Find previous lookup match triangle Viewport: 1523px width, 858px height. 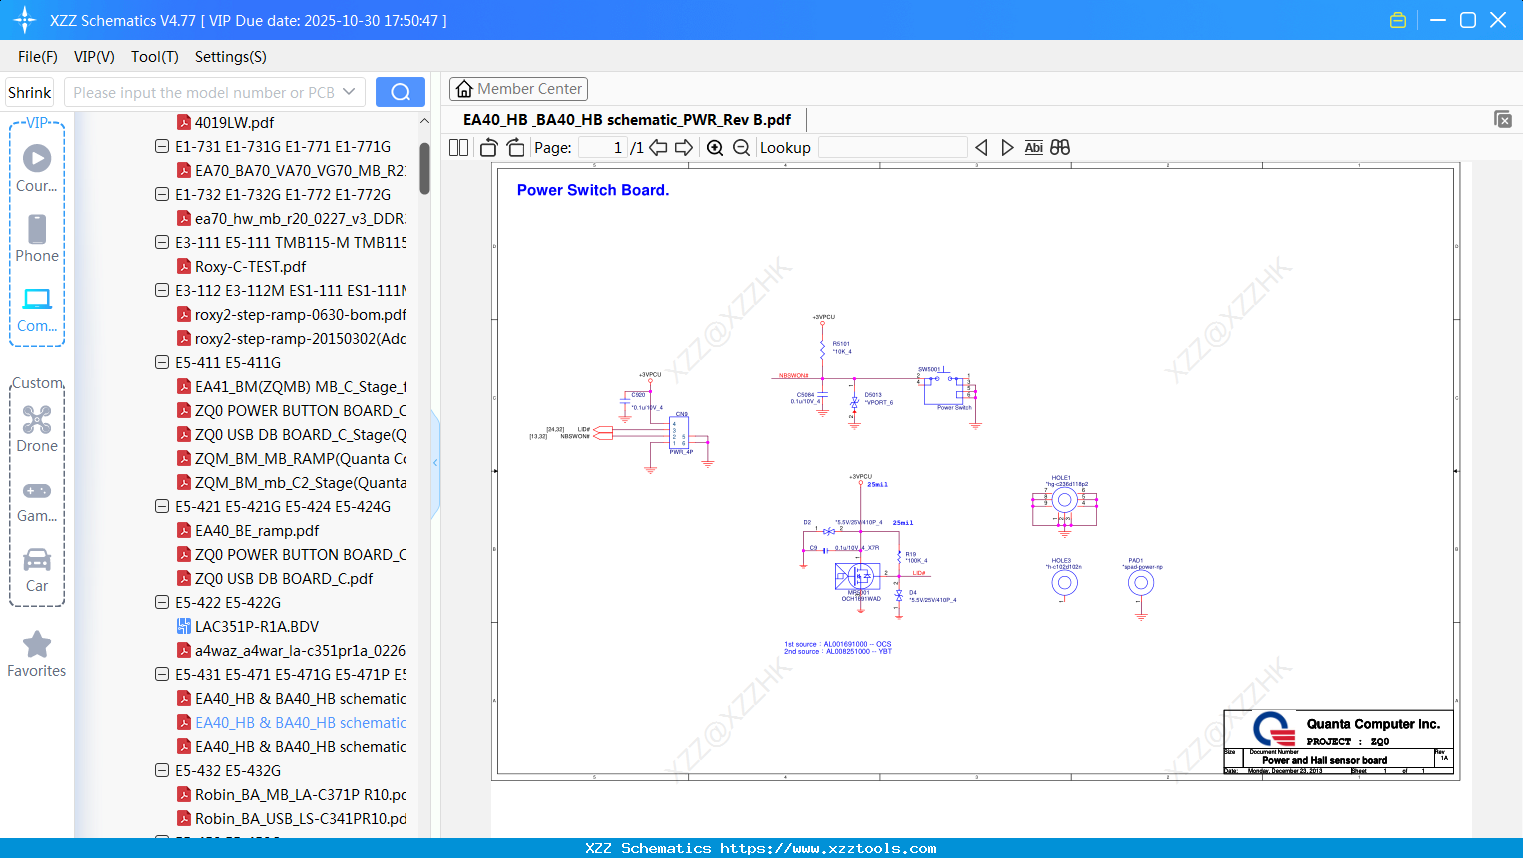tap(981, 148)
